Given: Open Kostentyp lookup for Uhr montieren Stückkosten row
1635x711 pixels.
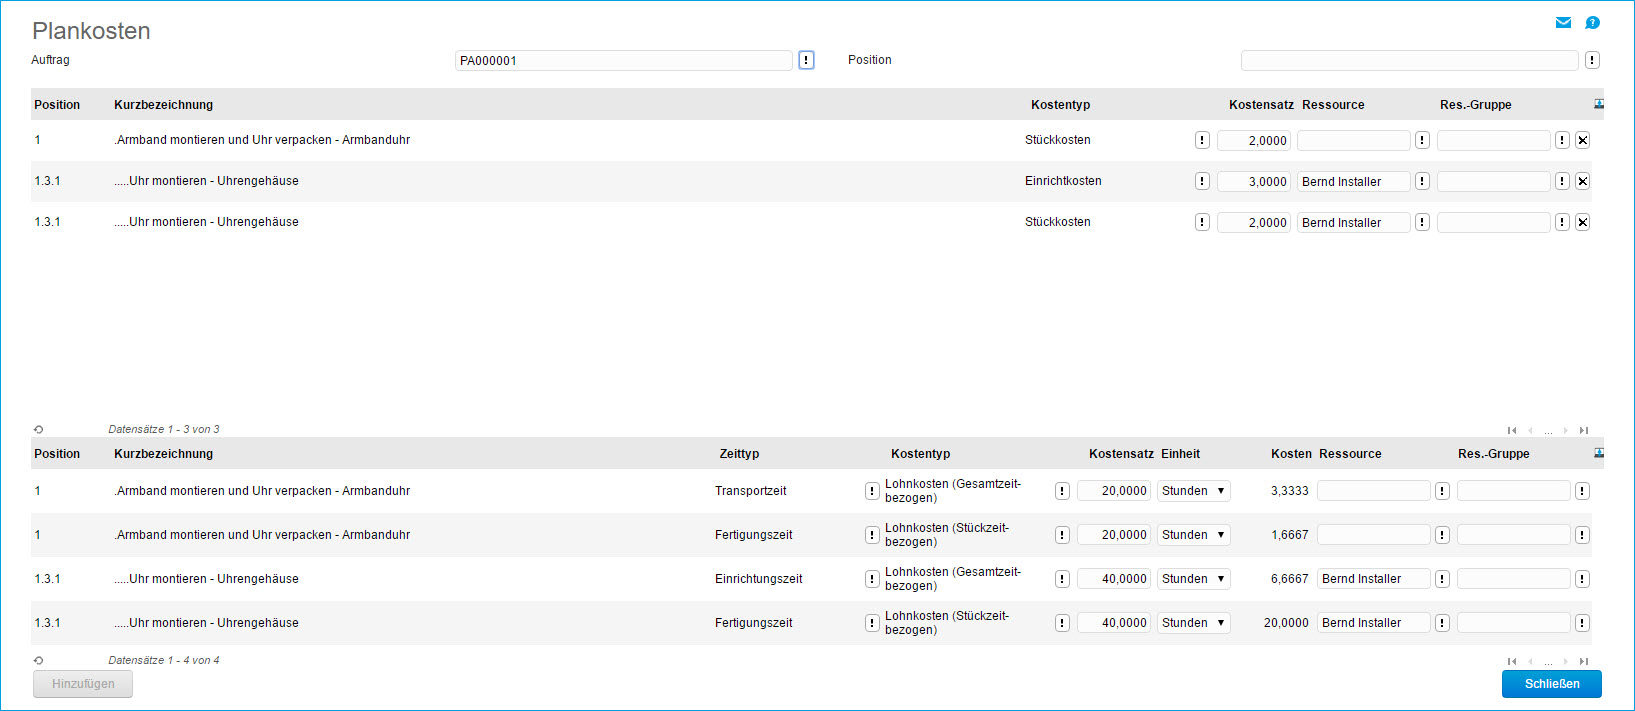Looking at the screenshot, I should point(1202,222).
